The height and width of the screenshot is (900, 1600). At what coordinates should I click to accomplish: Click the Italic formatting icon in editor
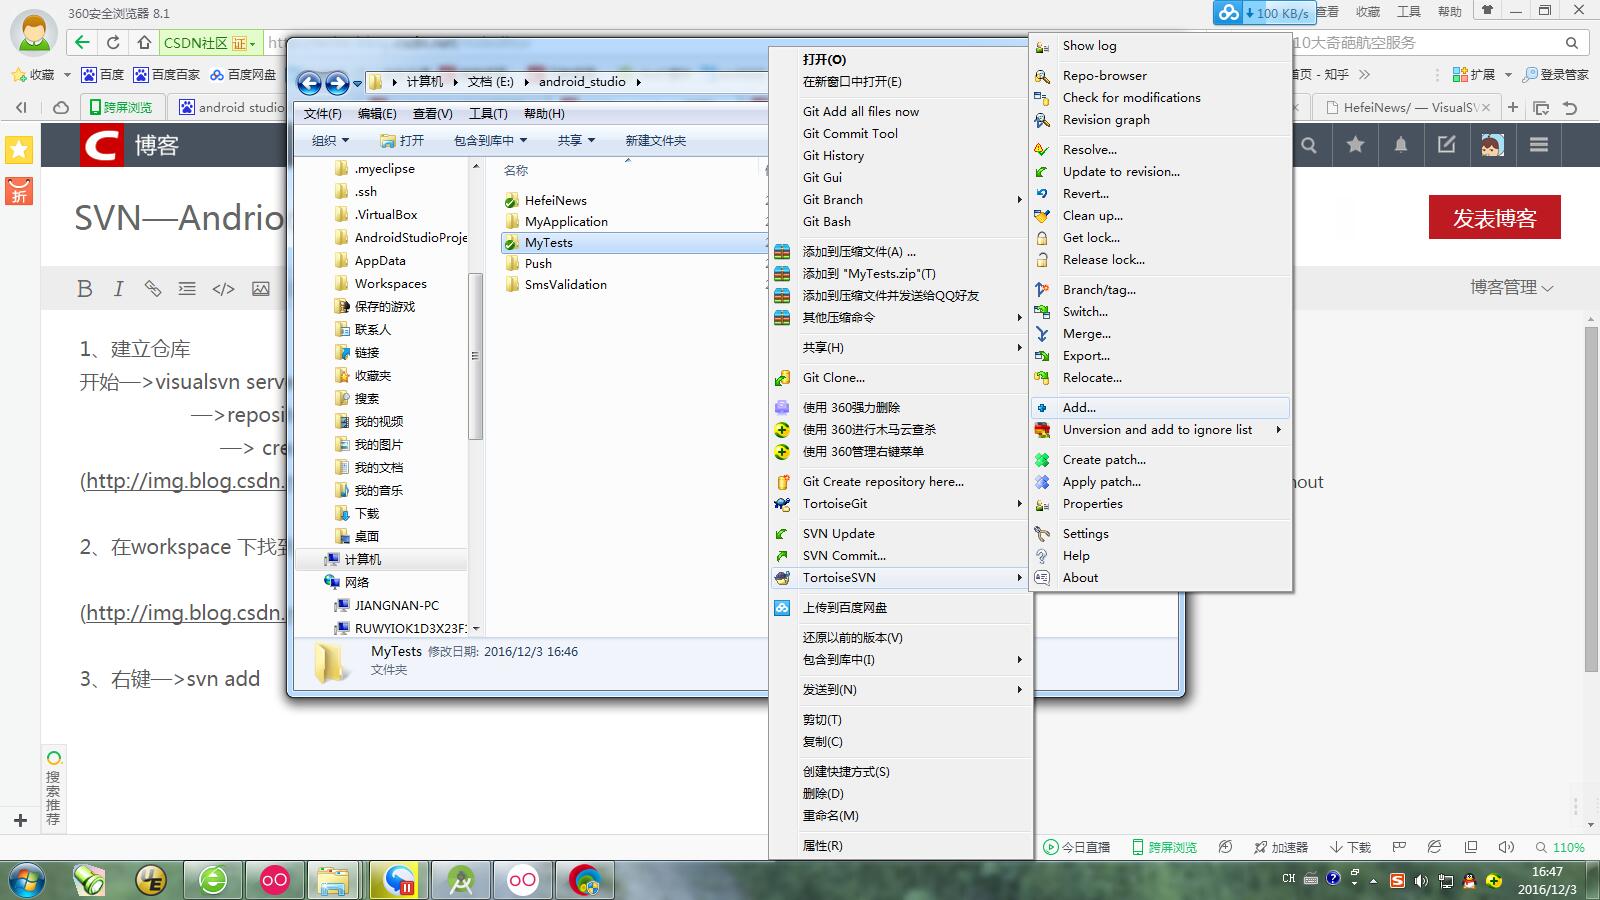click(x=118, y=289)
